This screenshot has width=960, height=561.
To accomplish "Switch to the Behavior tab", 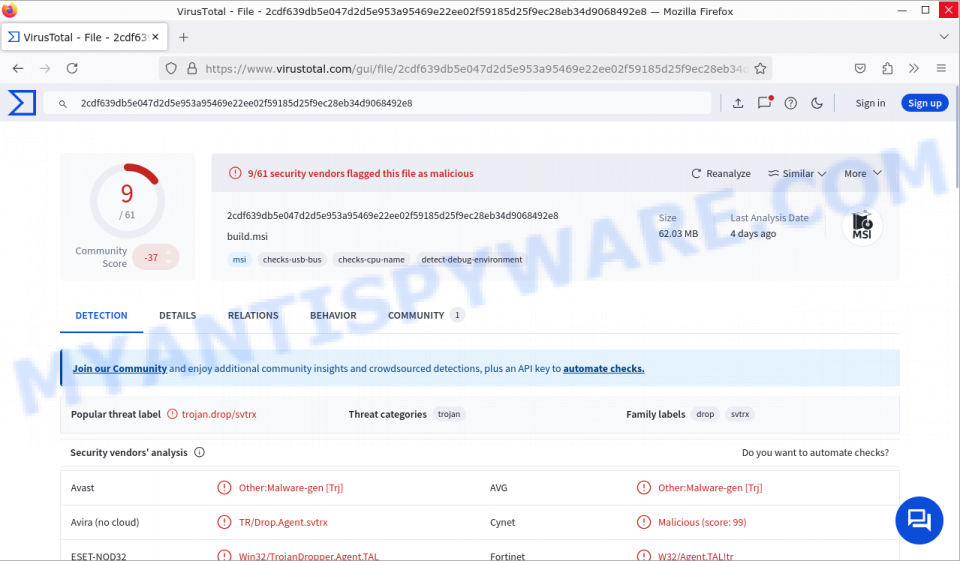I will coord(333,315).
